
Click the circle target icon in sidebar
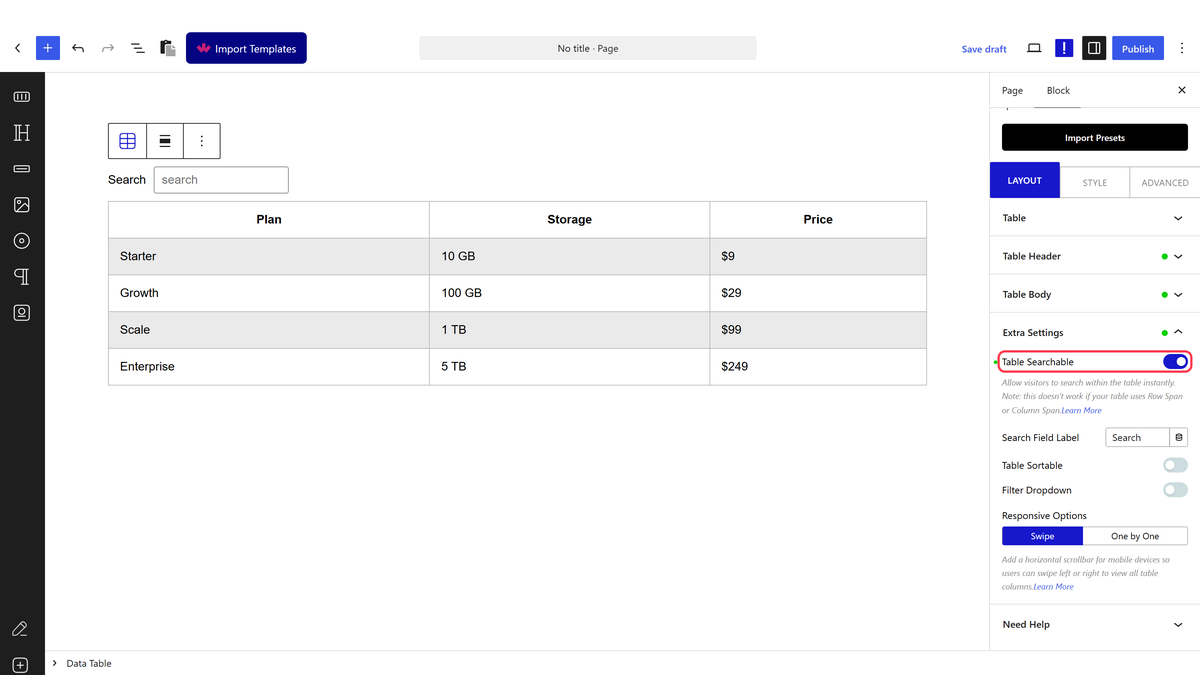pos(22,241)
